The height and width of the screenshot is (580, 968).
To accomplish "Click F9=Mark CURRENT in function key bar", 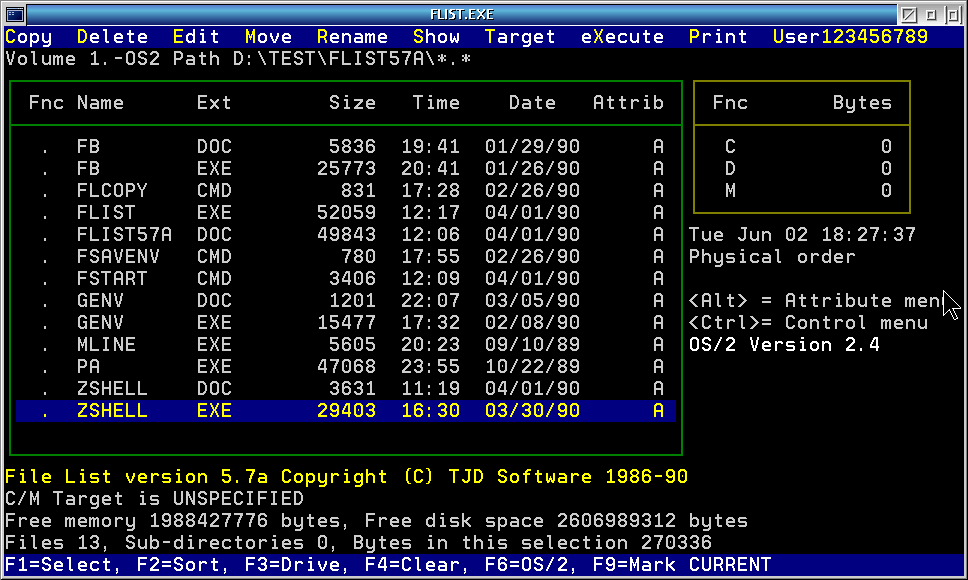I will pos(682,565).
